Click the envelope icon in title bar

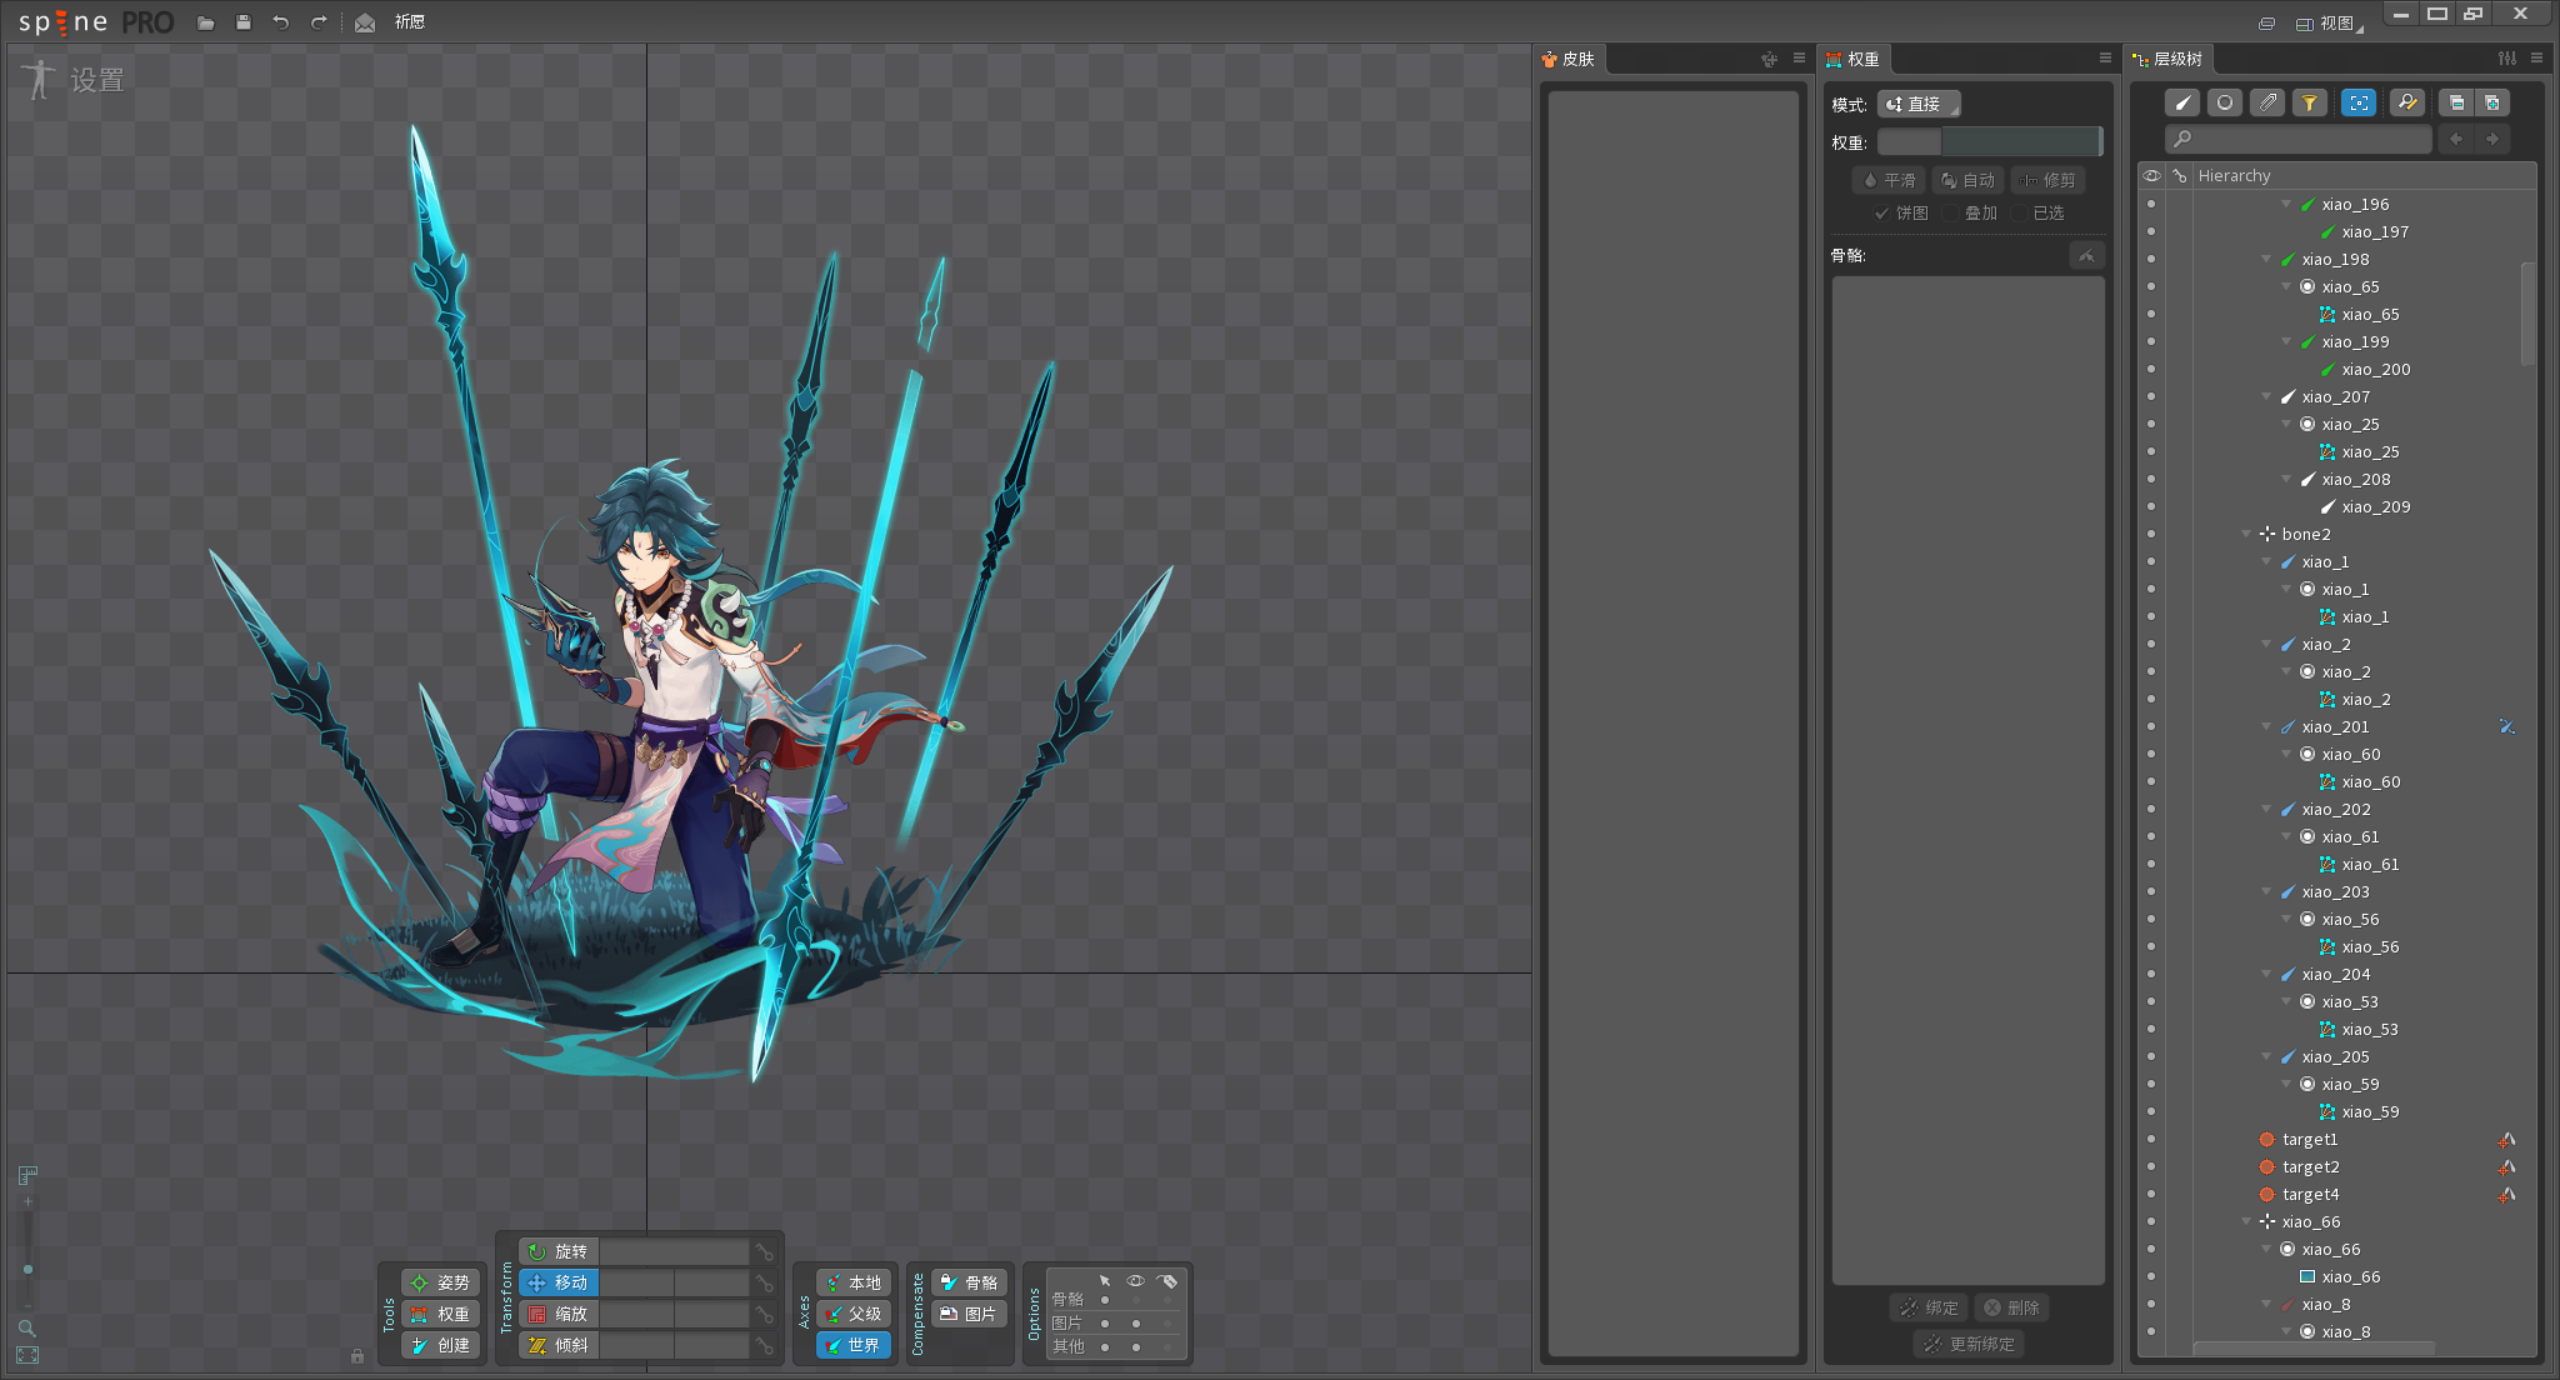click(x=365, y=22)
